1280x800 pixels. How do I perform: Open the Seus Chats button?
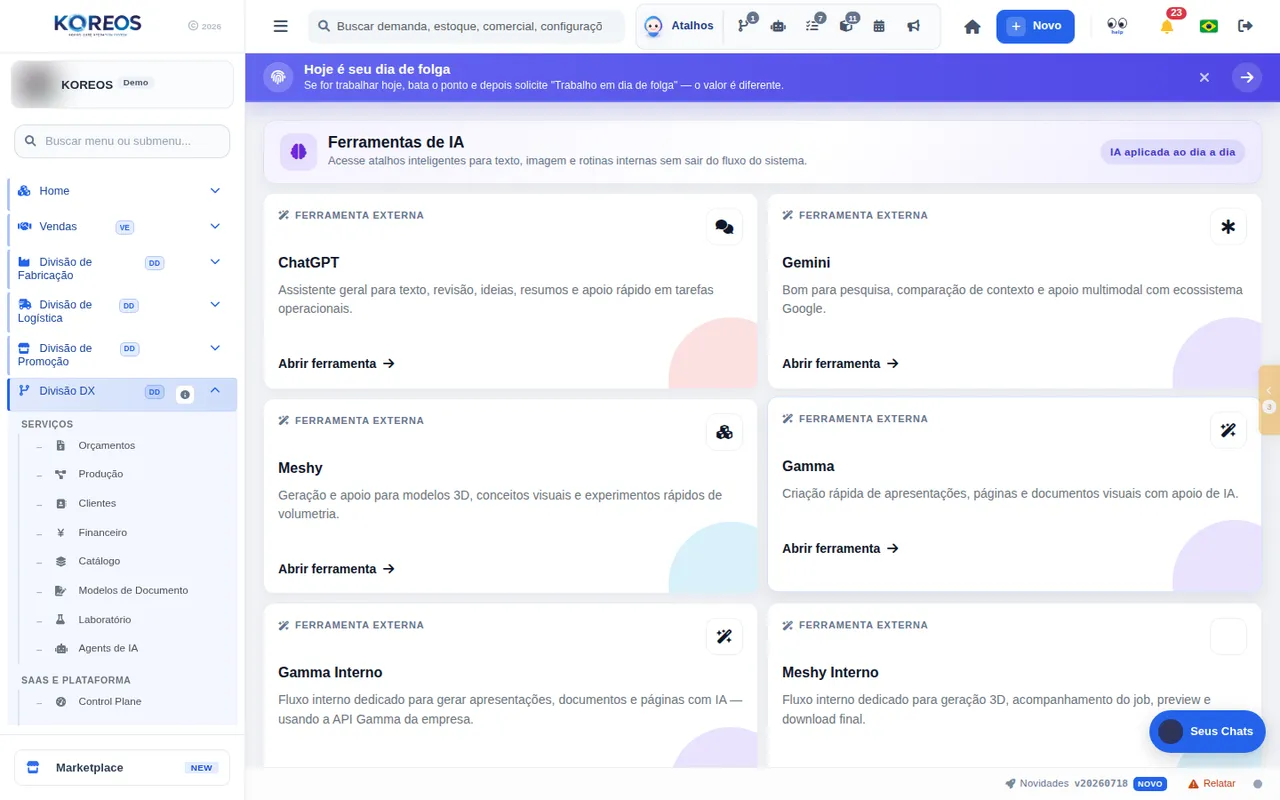[x=1207, y=731]
